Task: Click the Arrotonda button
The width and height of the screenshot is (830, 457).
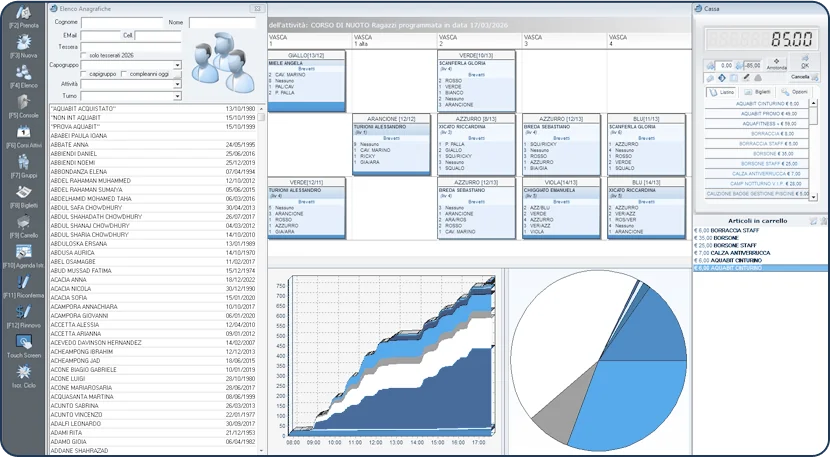Action: pos(777,64)
